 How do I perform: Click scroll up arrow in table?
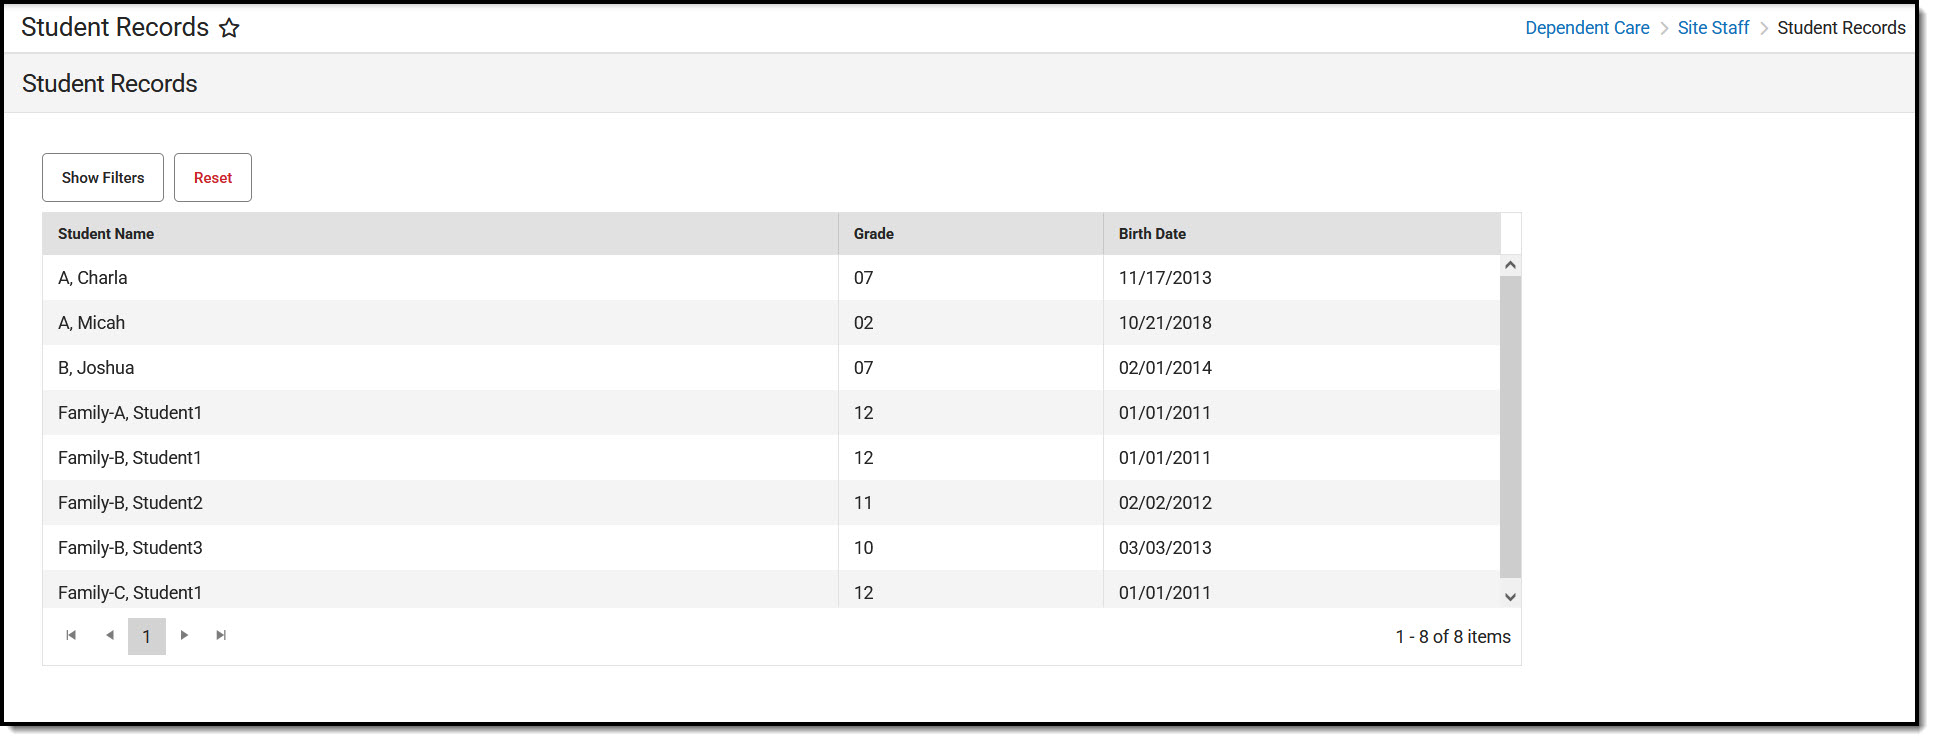click(x=1511, y=265)
